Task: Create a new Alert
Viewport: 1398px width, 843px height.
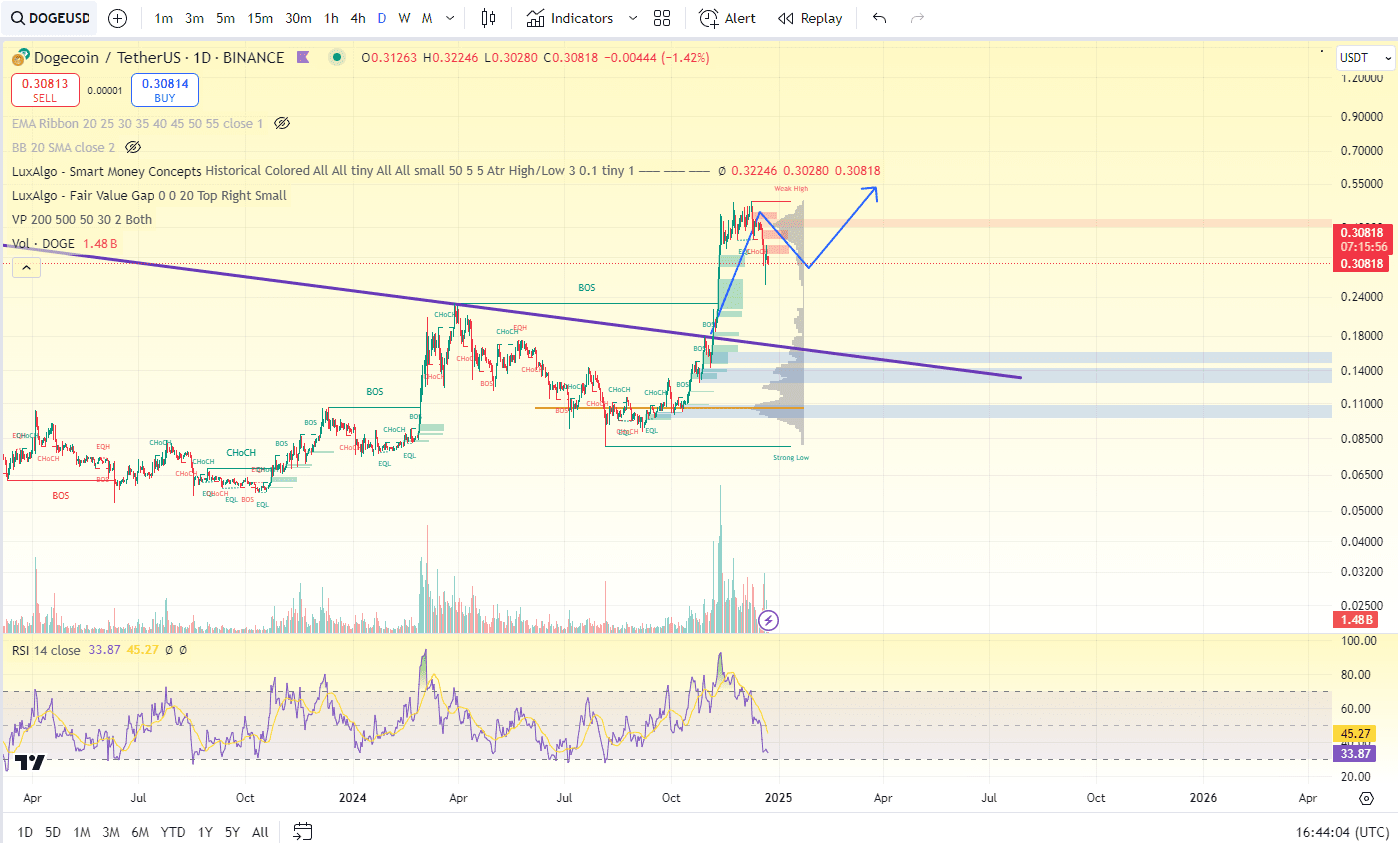Action: point(727,18)
